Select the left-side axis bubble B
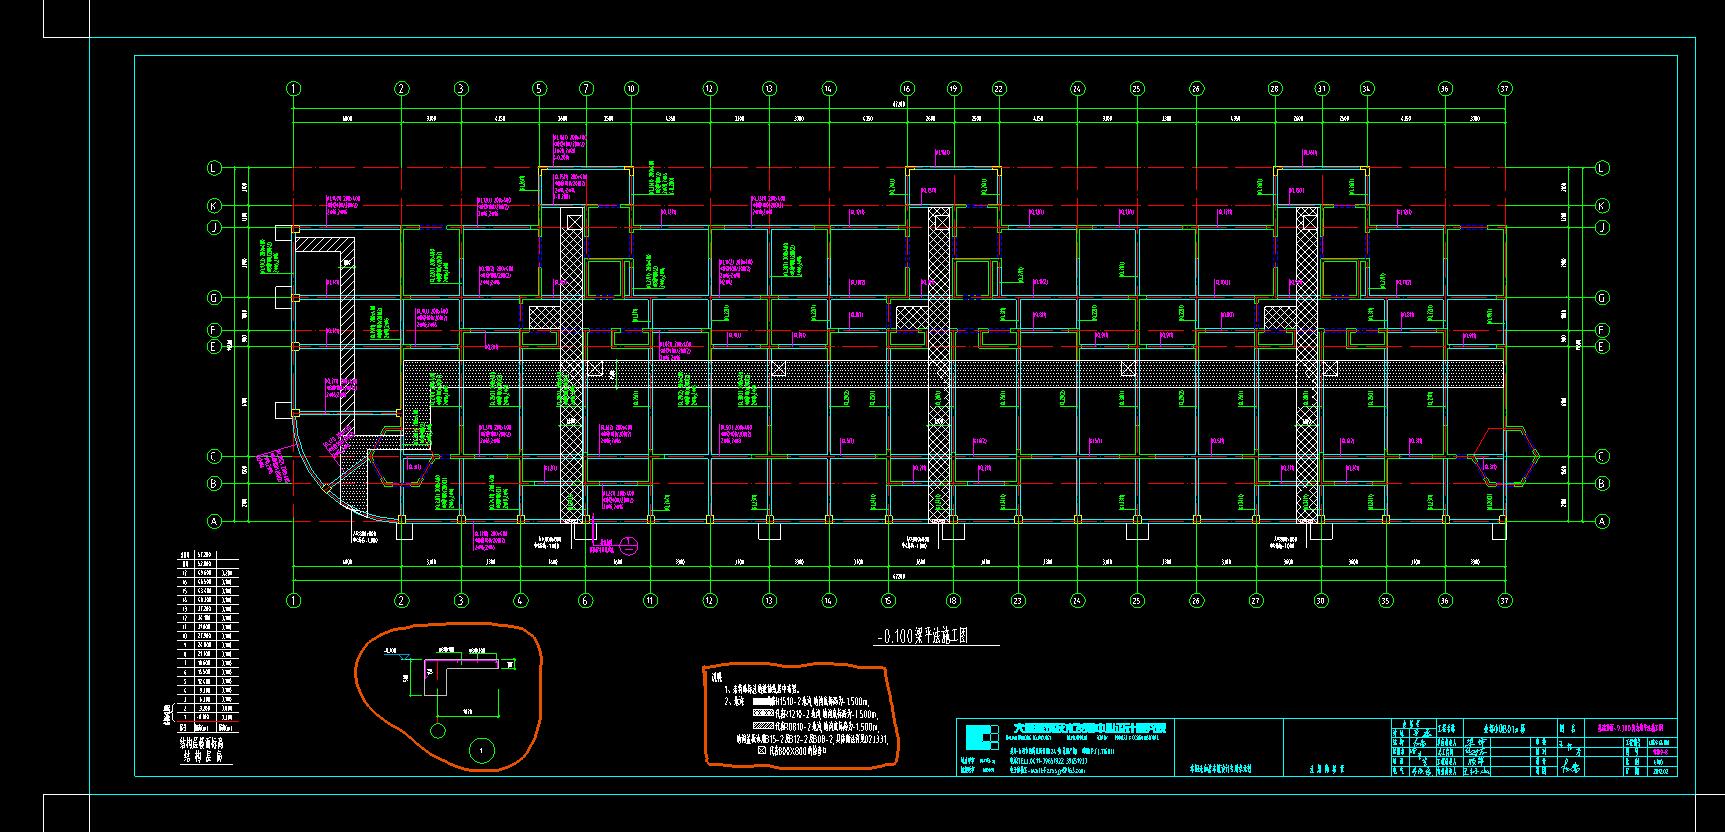The height and width of the screenshot is (832, 1725). 213,484
